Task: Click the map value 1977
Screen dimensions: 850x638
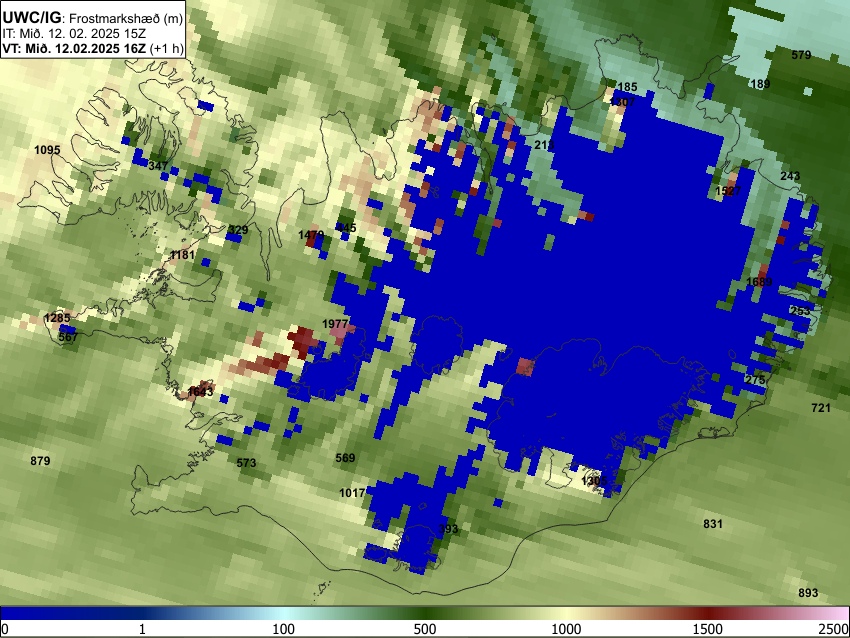Action: click(x=335, y=324)
